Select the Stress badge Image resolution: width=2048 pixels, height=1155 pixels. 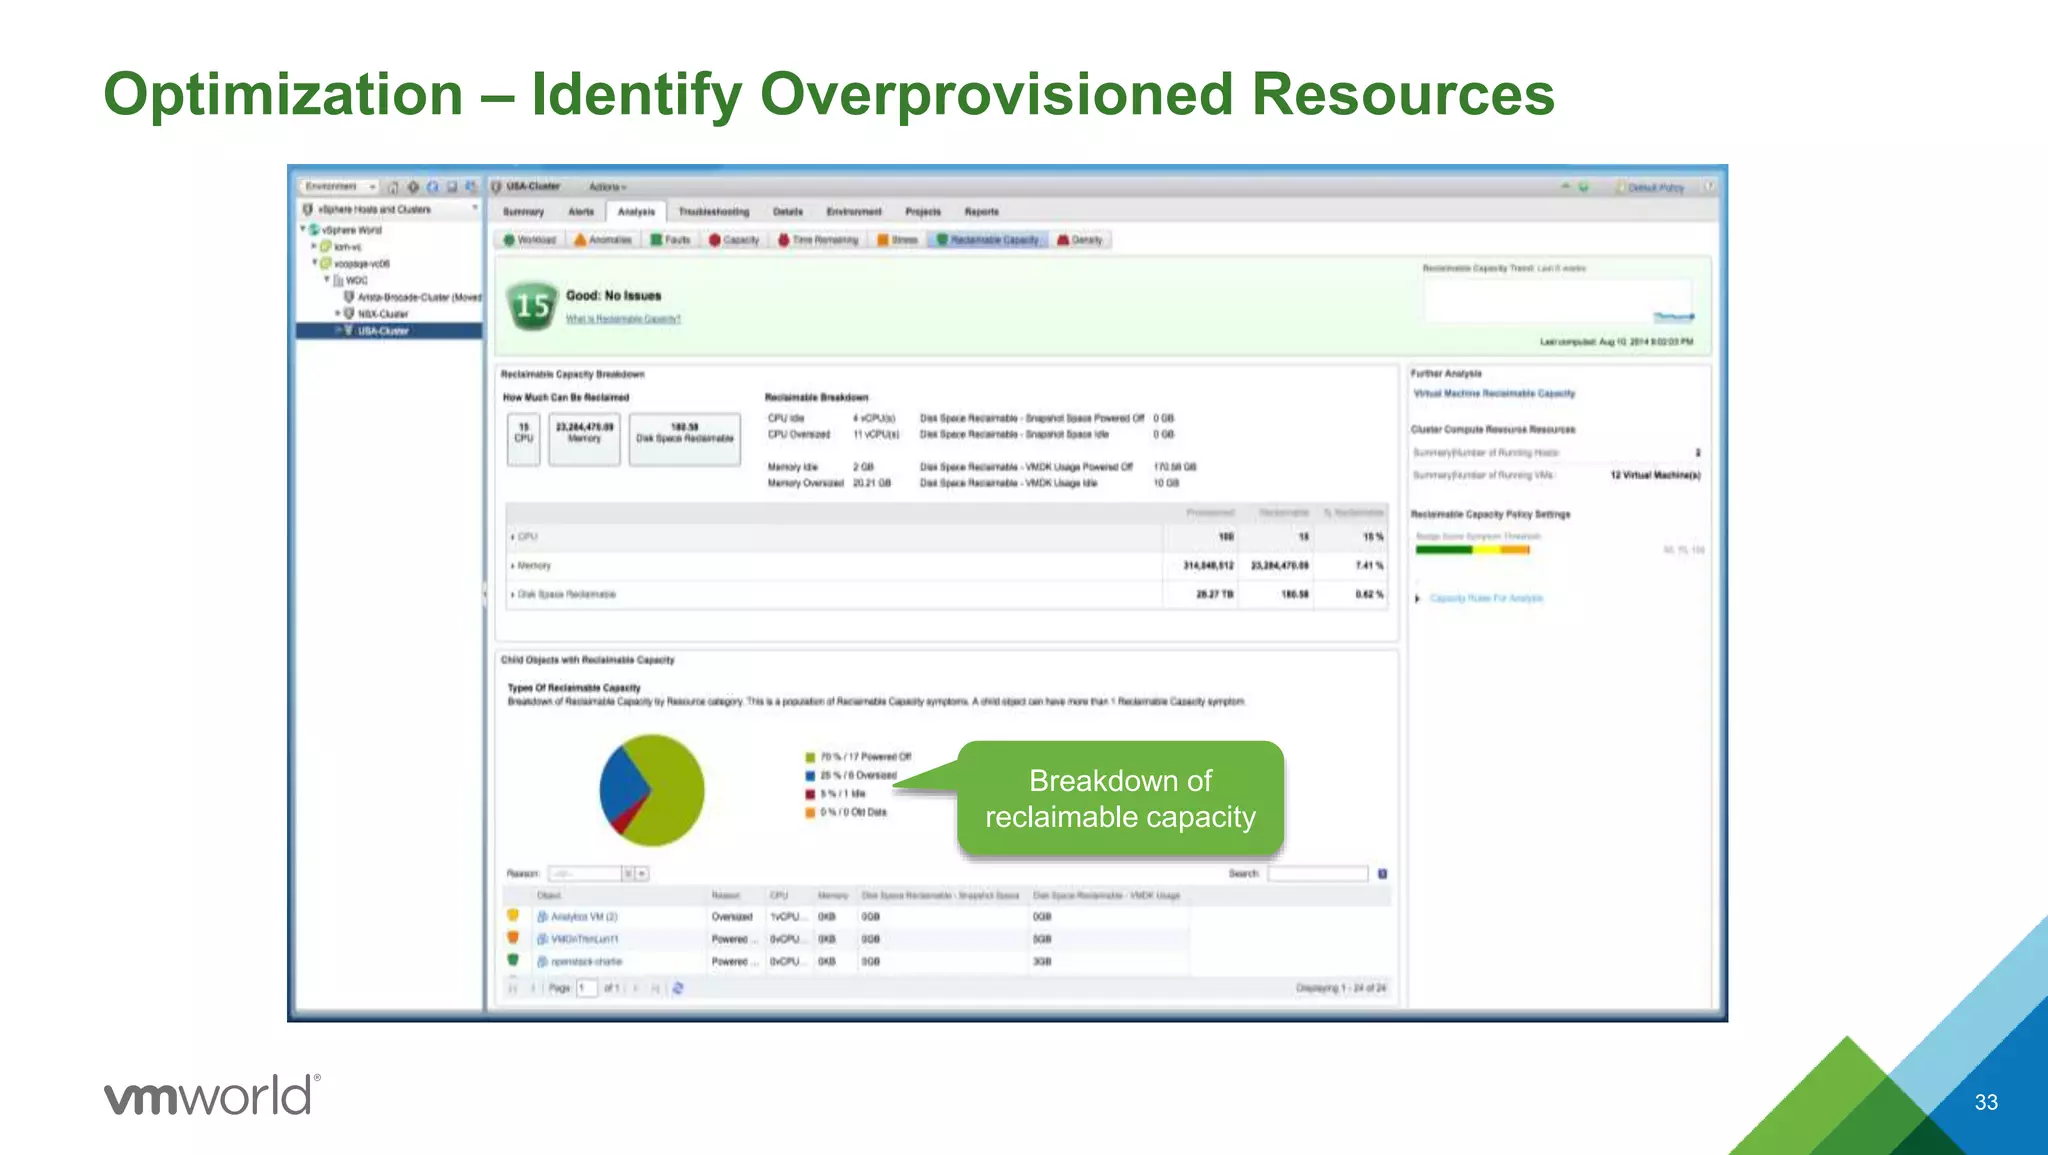point(897,240)
